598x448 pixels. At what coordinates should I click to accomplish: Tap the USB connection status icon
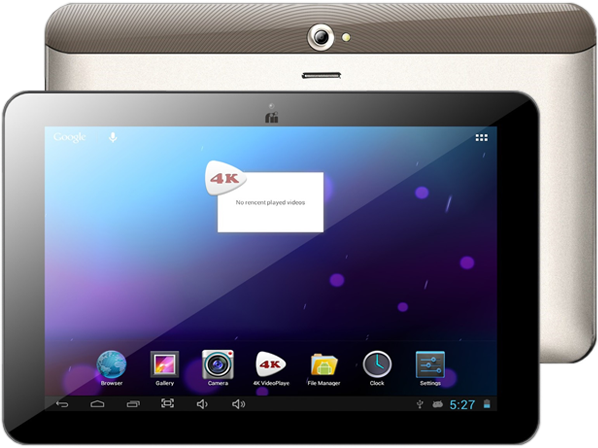[x=420, y=404]
